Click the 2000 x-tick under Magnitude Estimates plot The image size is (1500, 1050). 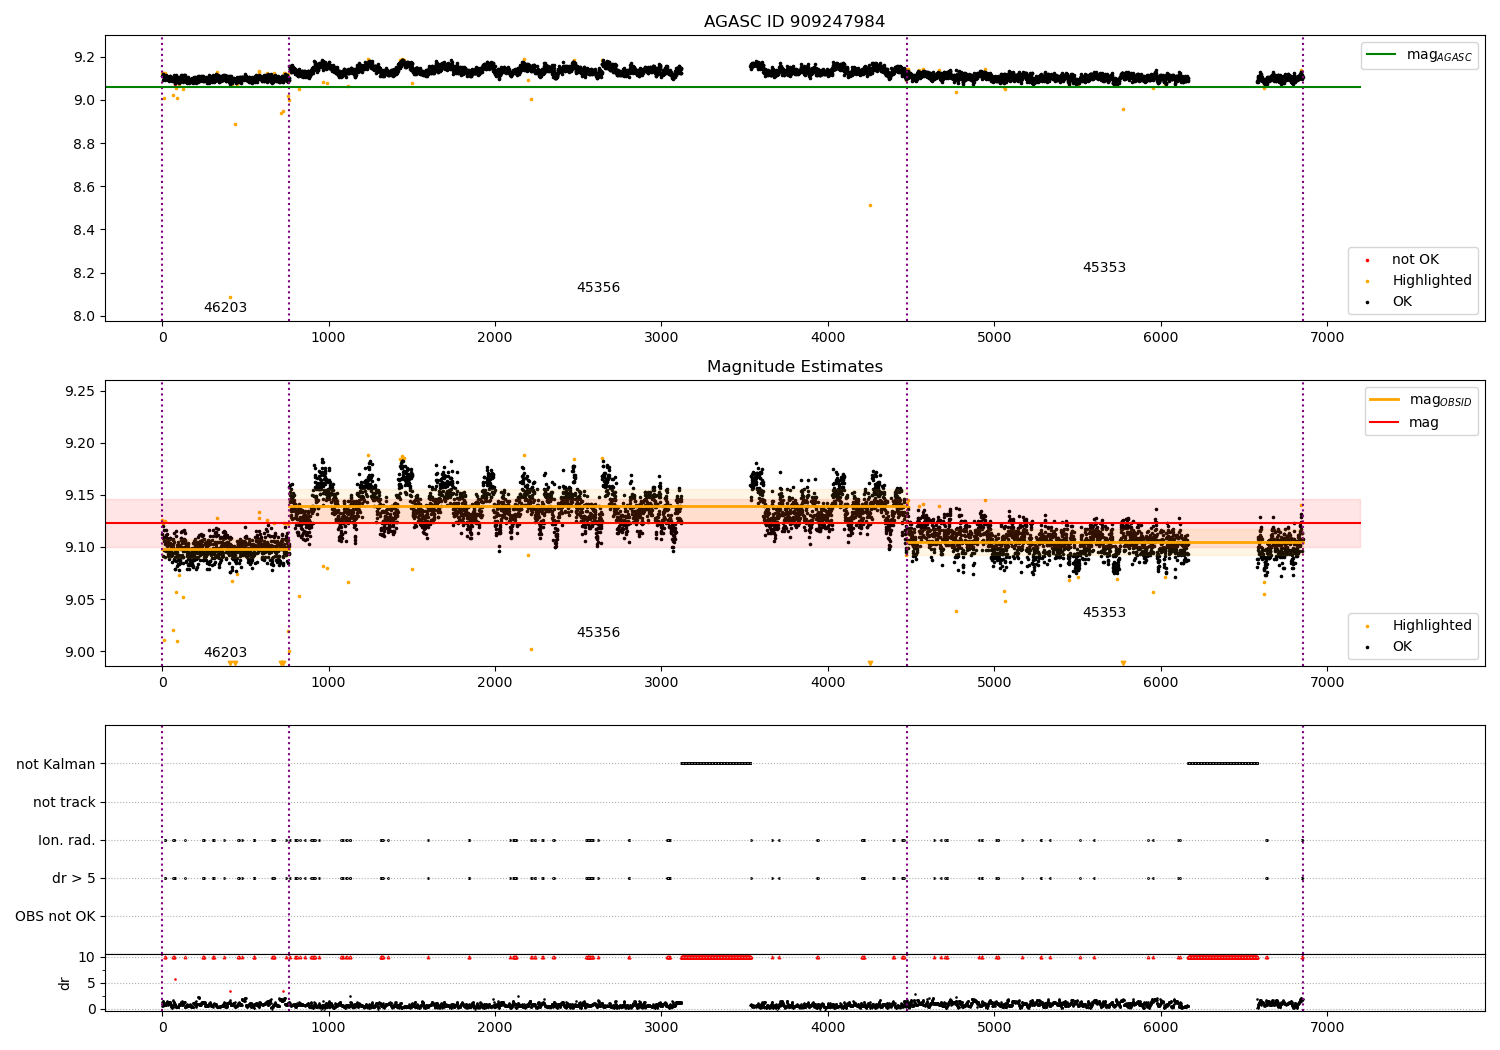[495, 683]
